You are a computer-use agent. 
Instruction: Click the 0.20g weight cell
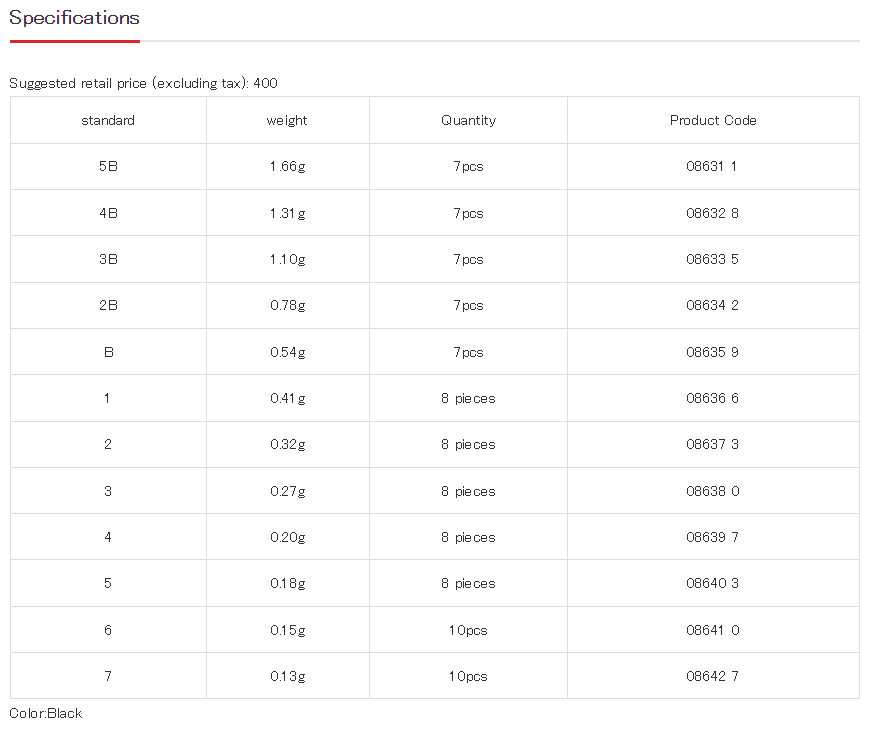[287, 537]
